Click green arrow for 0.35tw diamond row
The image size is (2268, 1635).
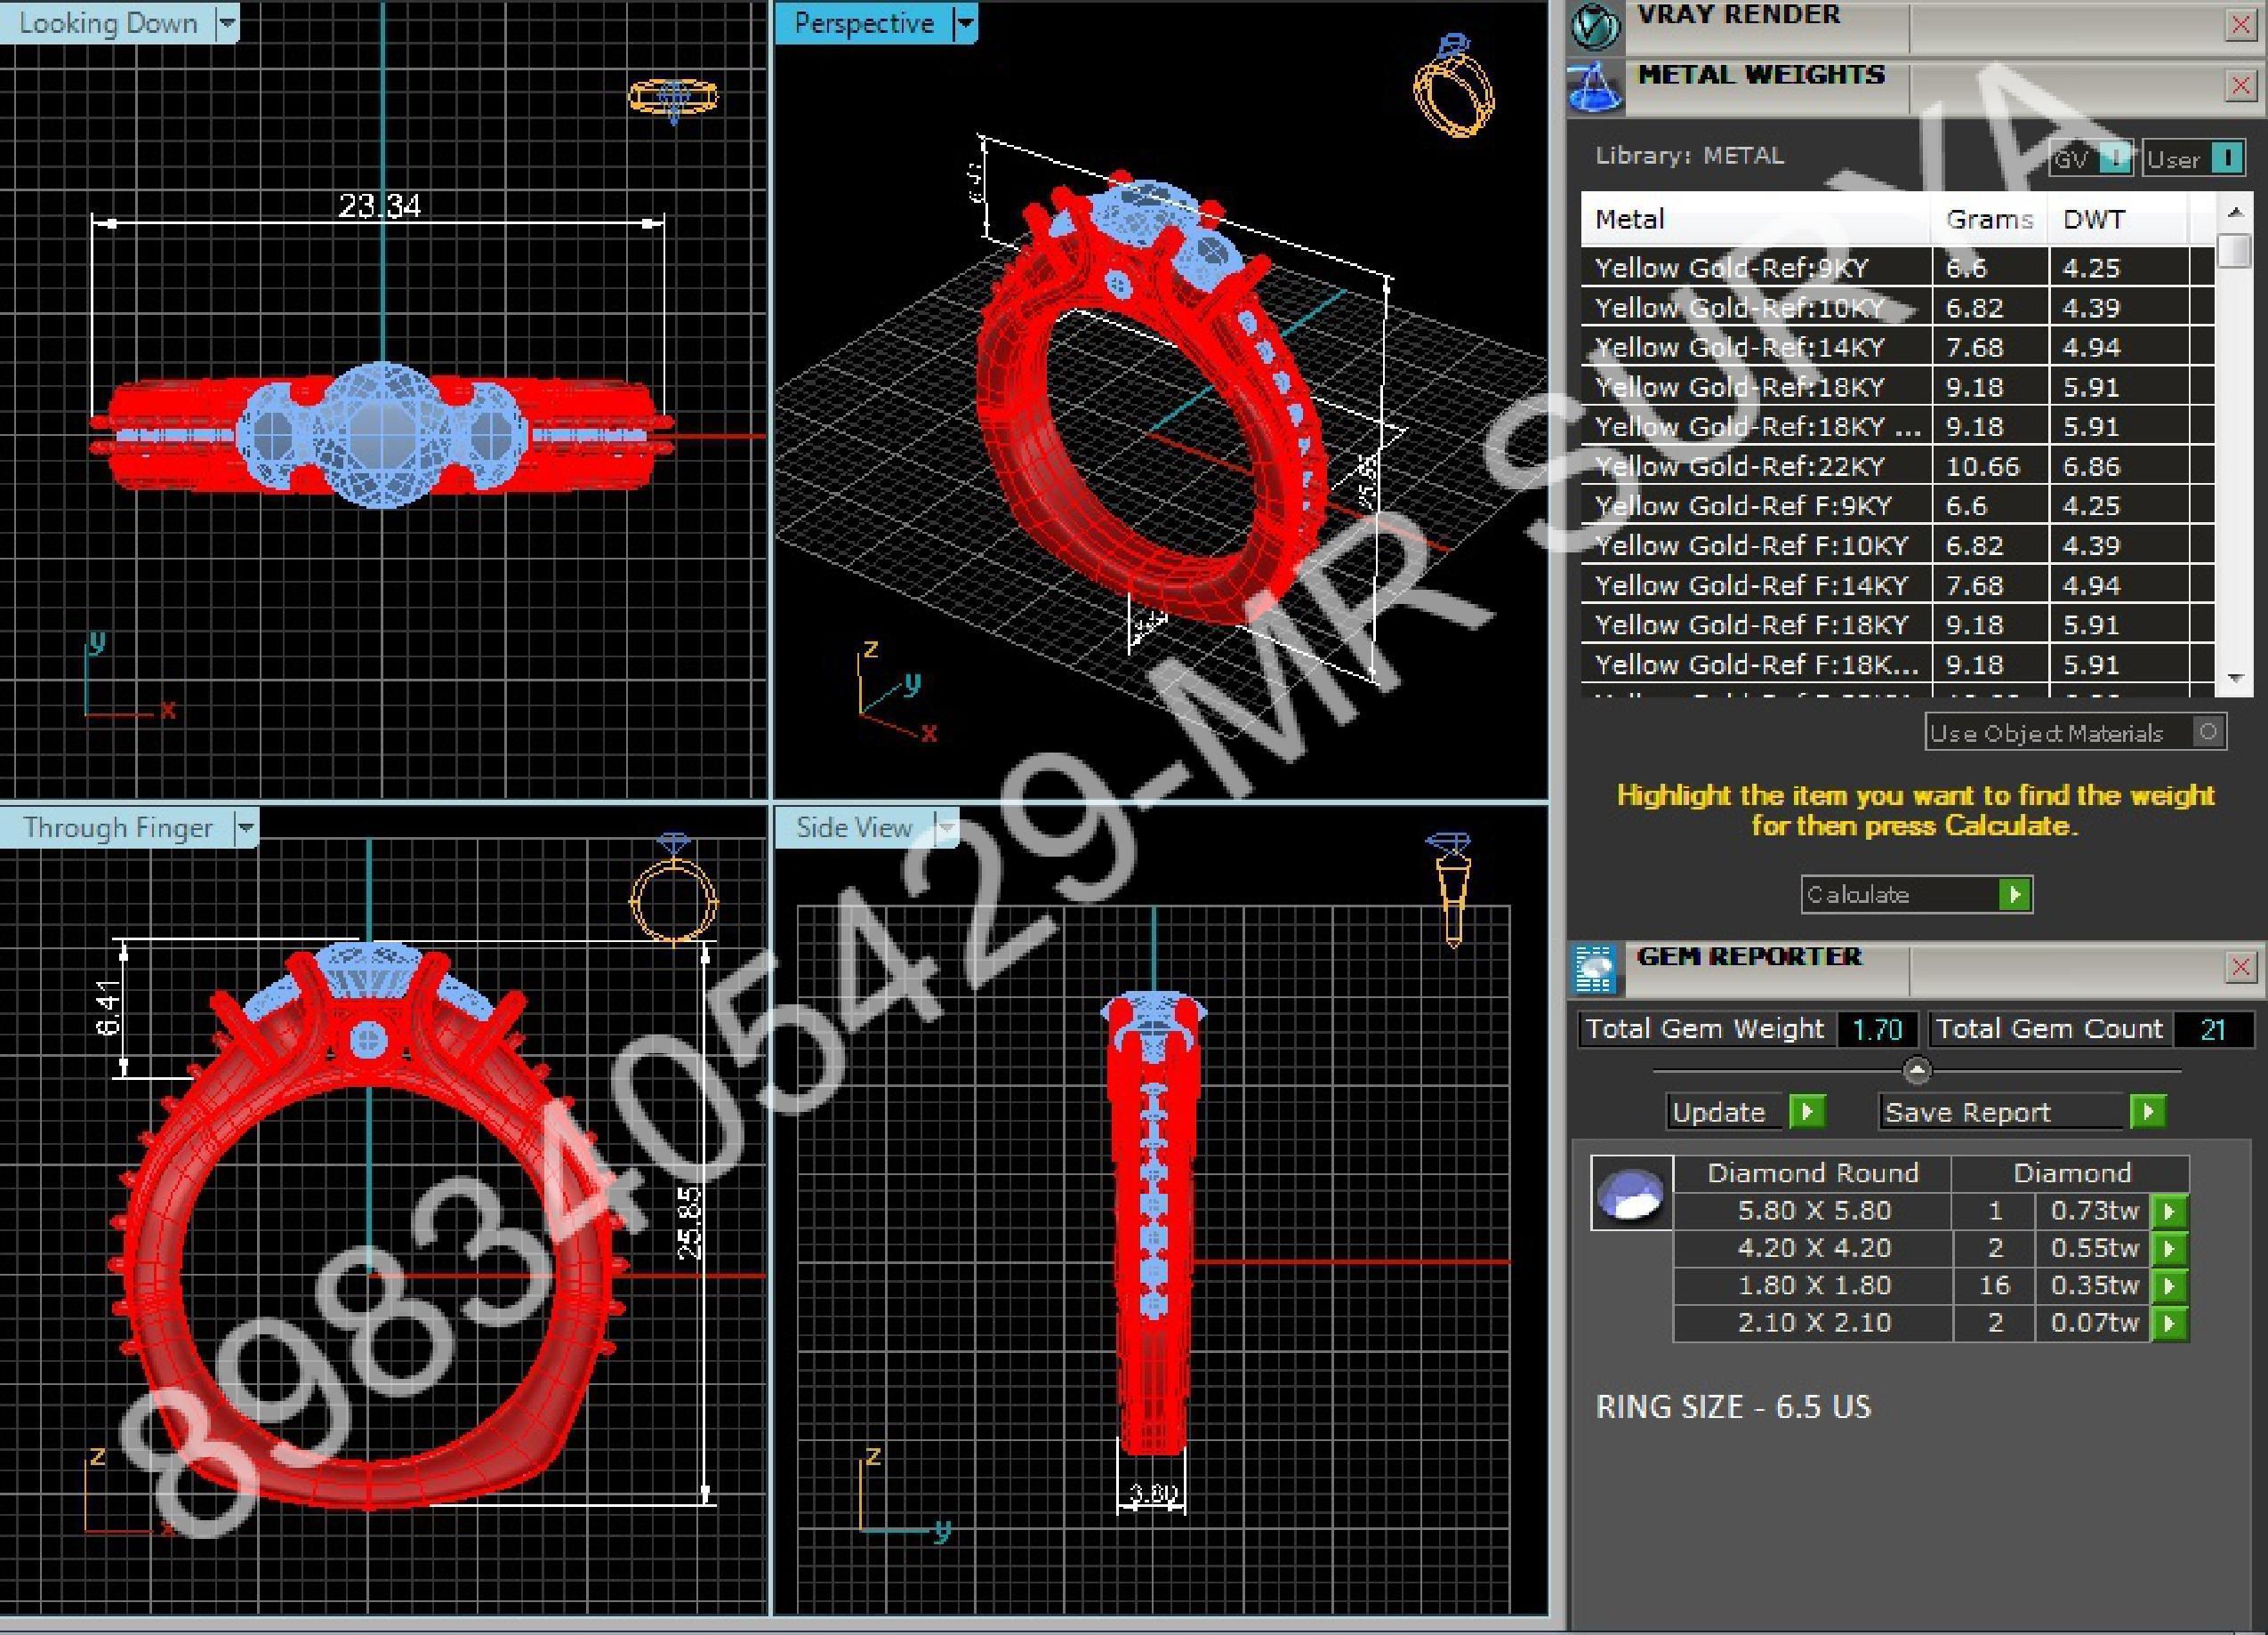[2169, 1286]
